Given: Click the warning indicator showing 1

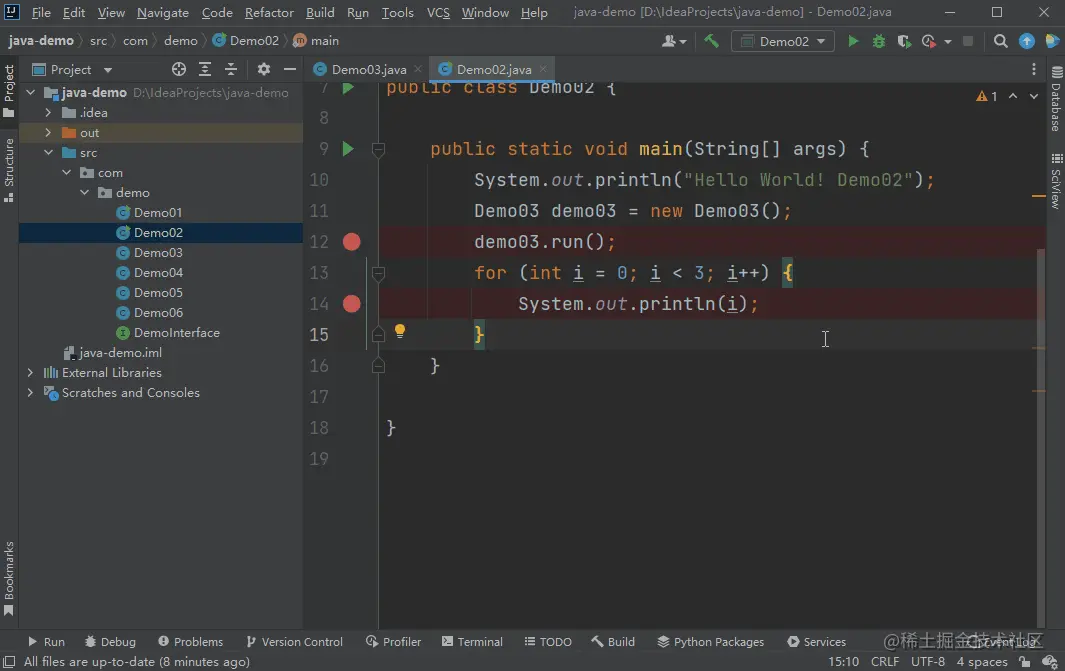Looking at the screenshot, I should click(x=987, y=96).
